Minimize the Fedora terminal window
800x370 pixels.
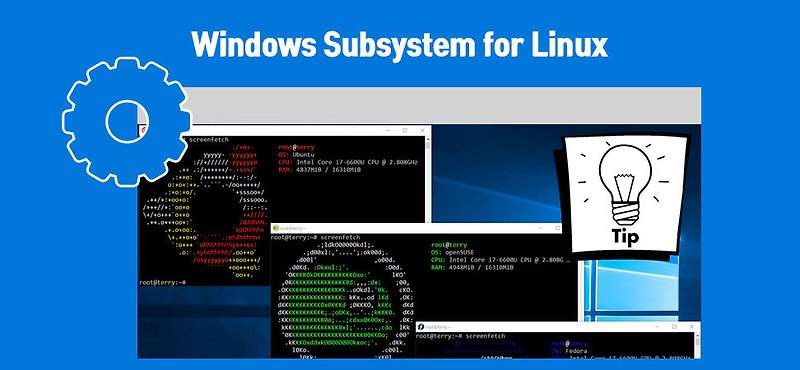point(657,327)
